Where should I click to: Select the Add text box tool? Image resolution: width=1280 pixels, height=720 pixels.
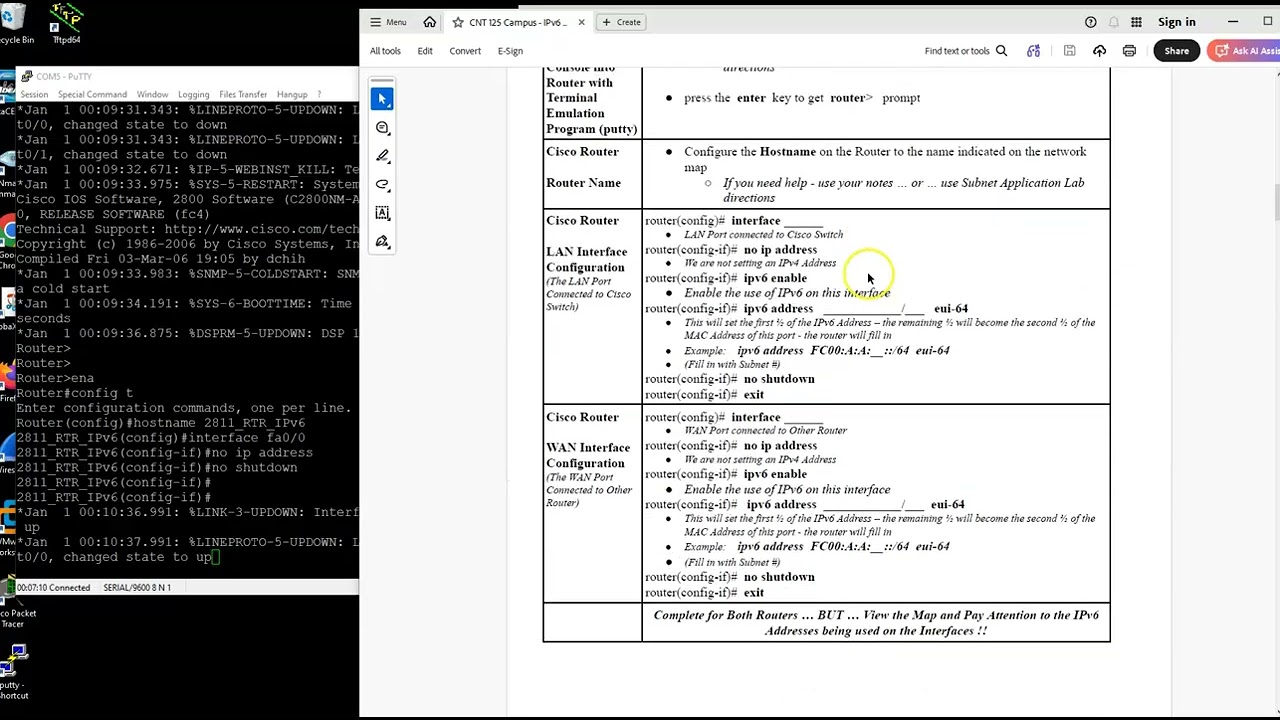click(x=382, y=213)
